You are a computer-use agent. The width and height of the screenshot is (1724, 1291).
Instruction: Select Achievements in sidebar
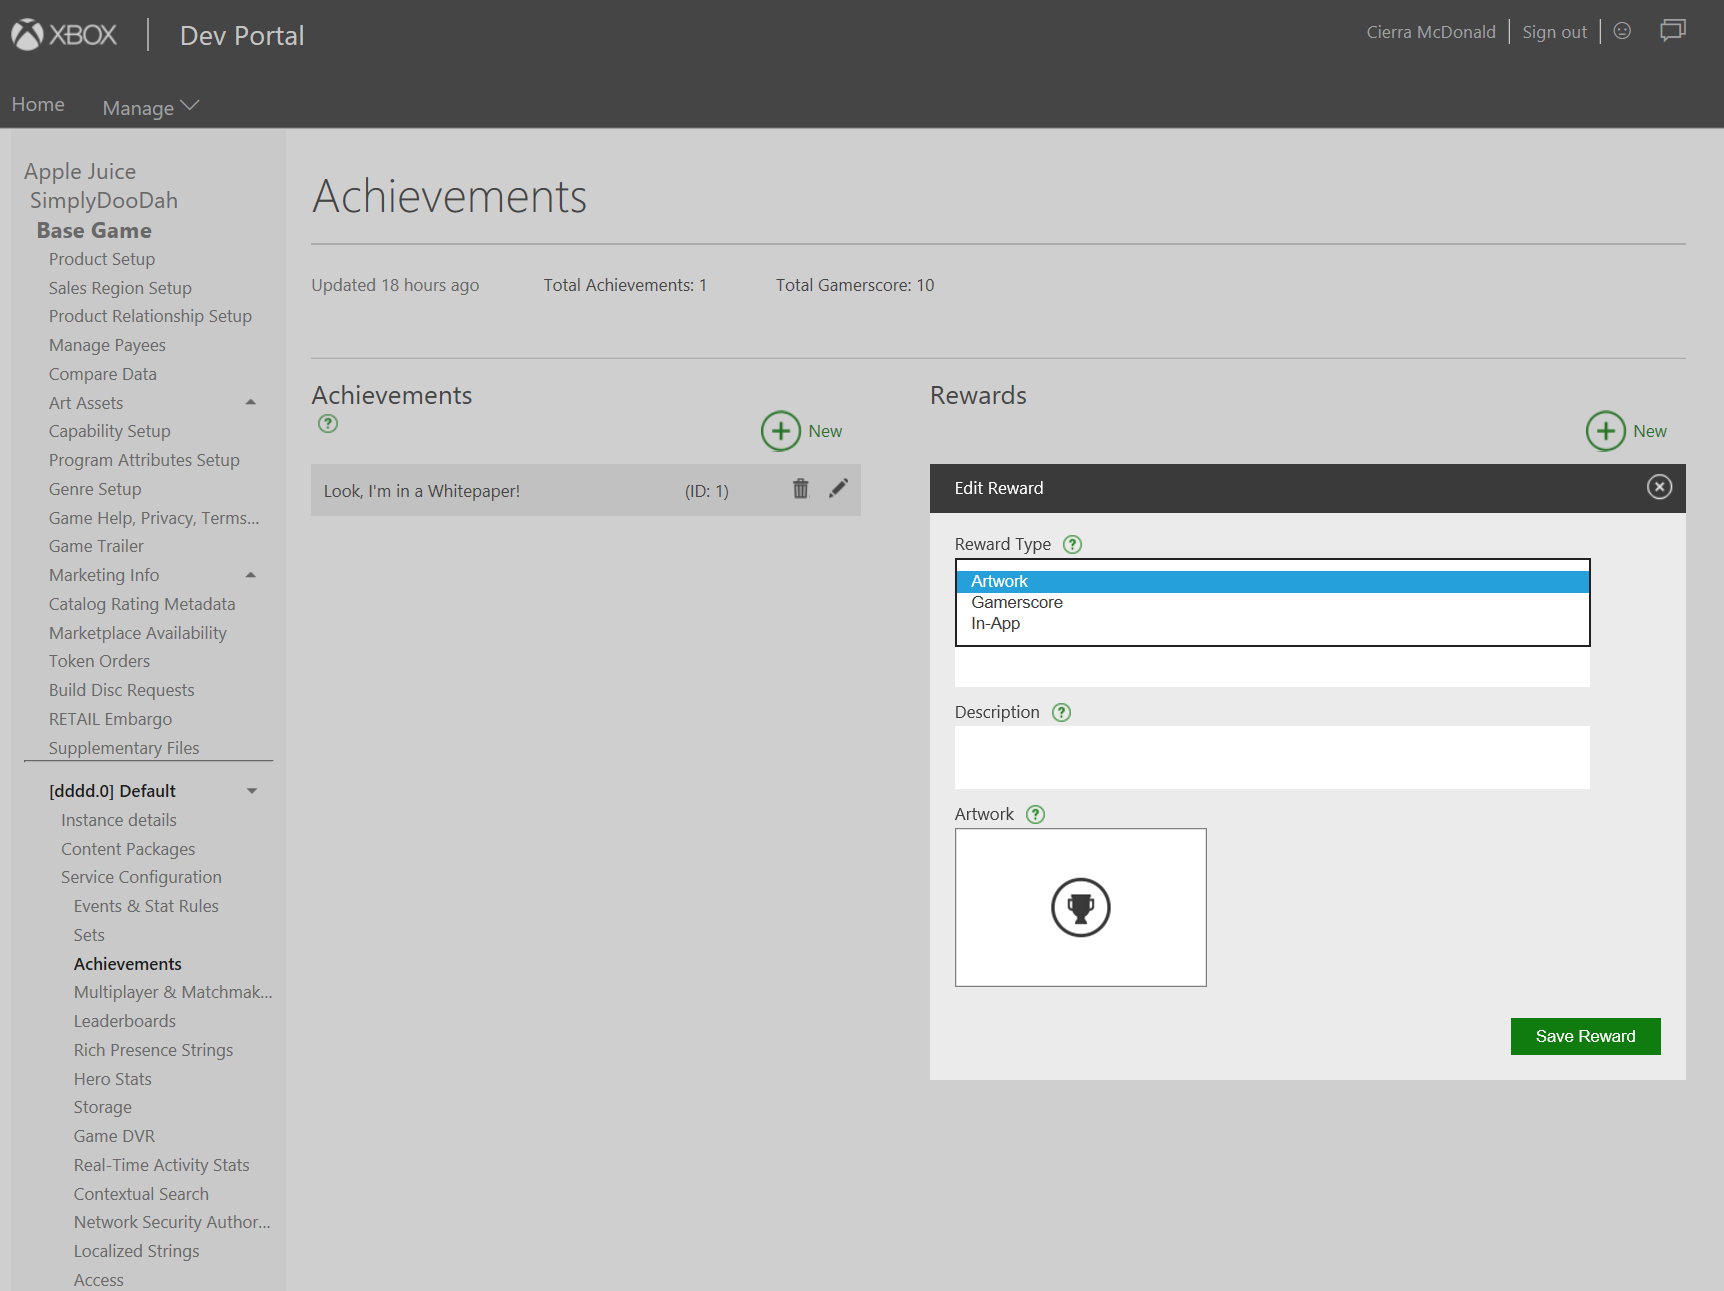(128, 964)
